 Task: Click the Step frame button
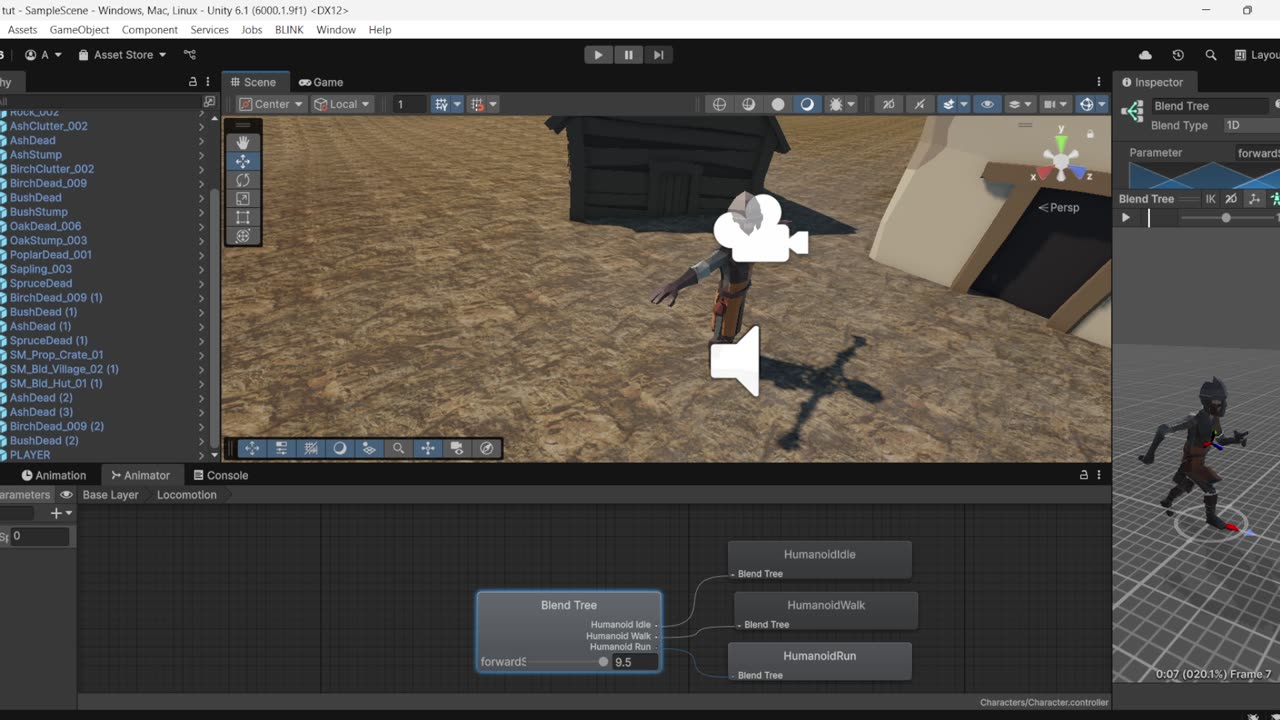(x=658, y=55)
